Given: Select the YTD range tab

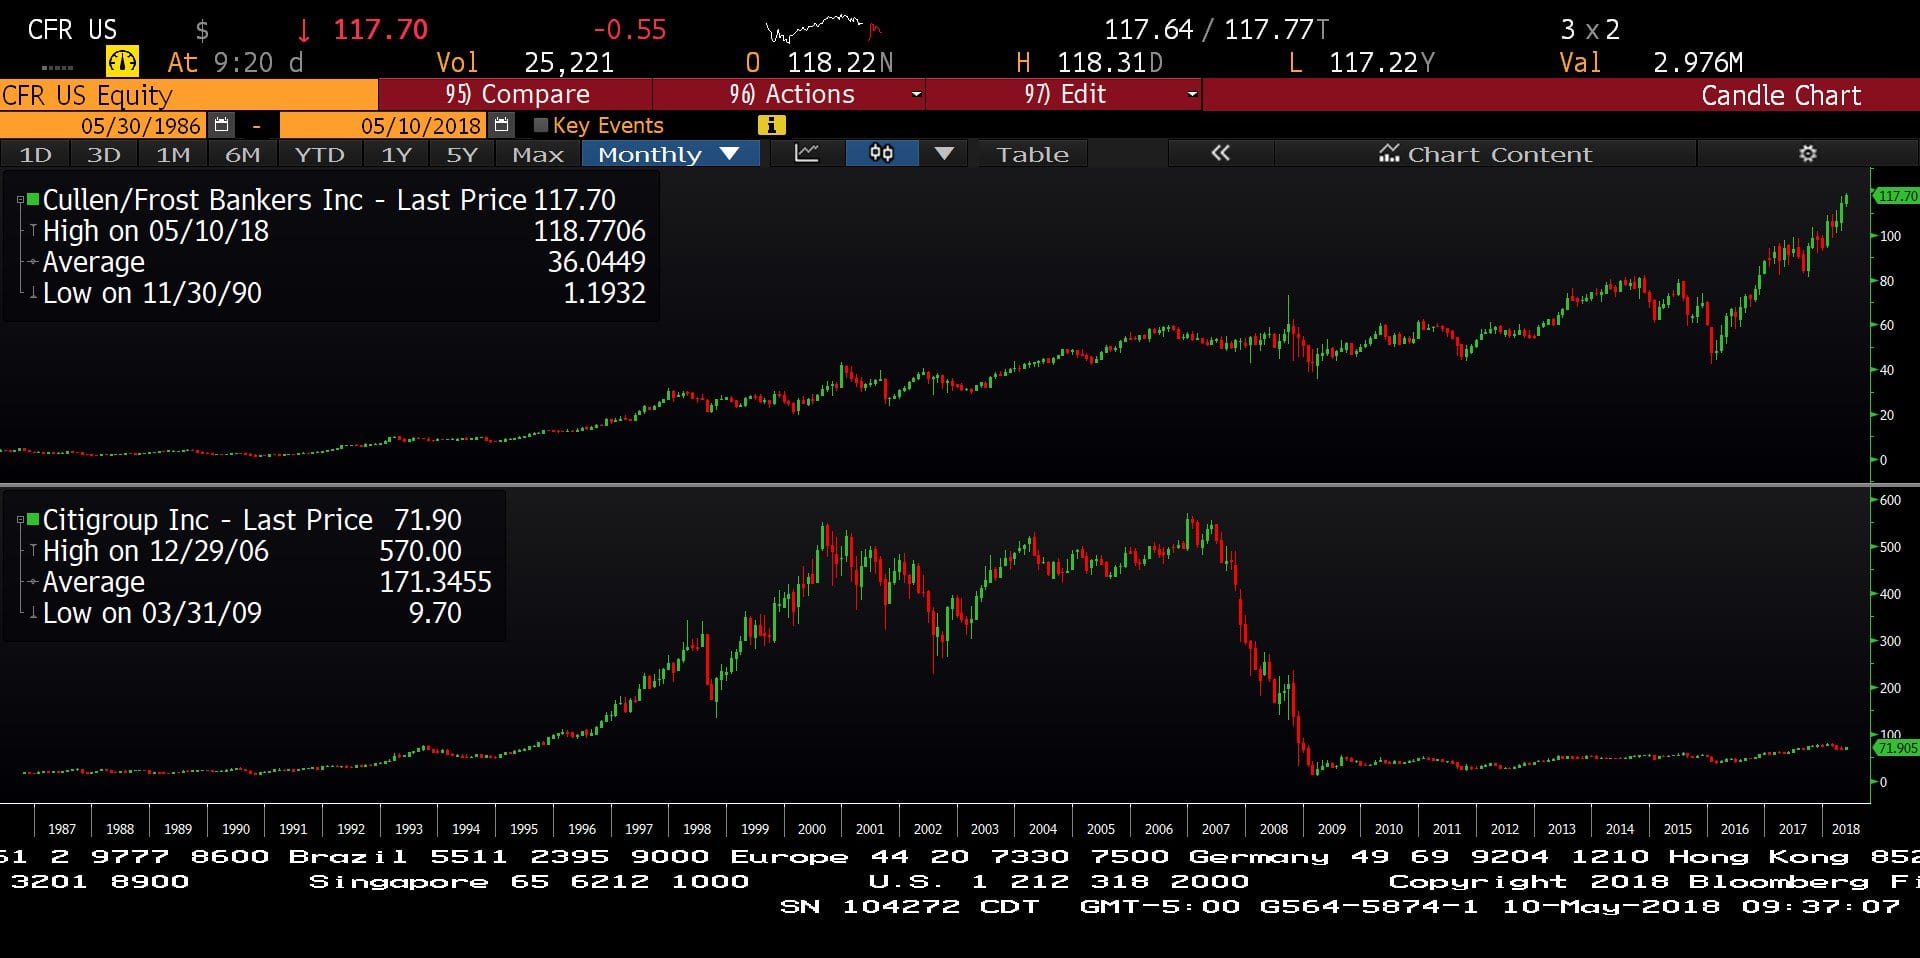Looking at the screenshot, I should pos(319,154).
